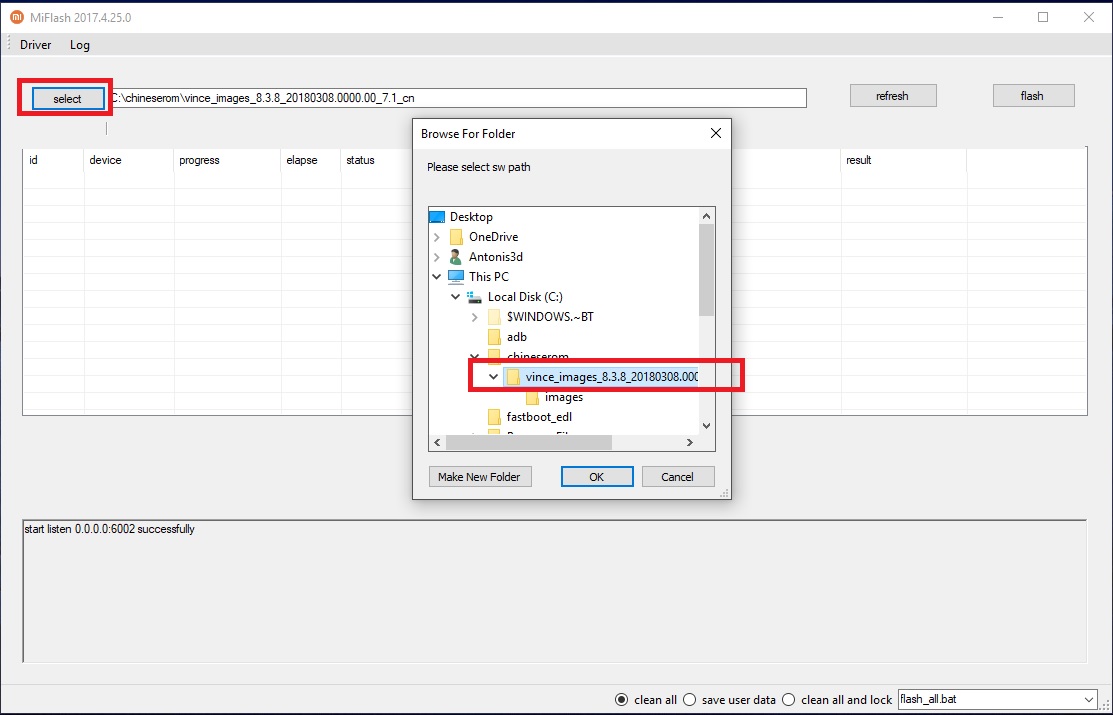This screenshot has height=715, width=1113.
Task: Click folder tree scroll right arrow
Action: pyautogui.click(x=689, y=442)
